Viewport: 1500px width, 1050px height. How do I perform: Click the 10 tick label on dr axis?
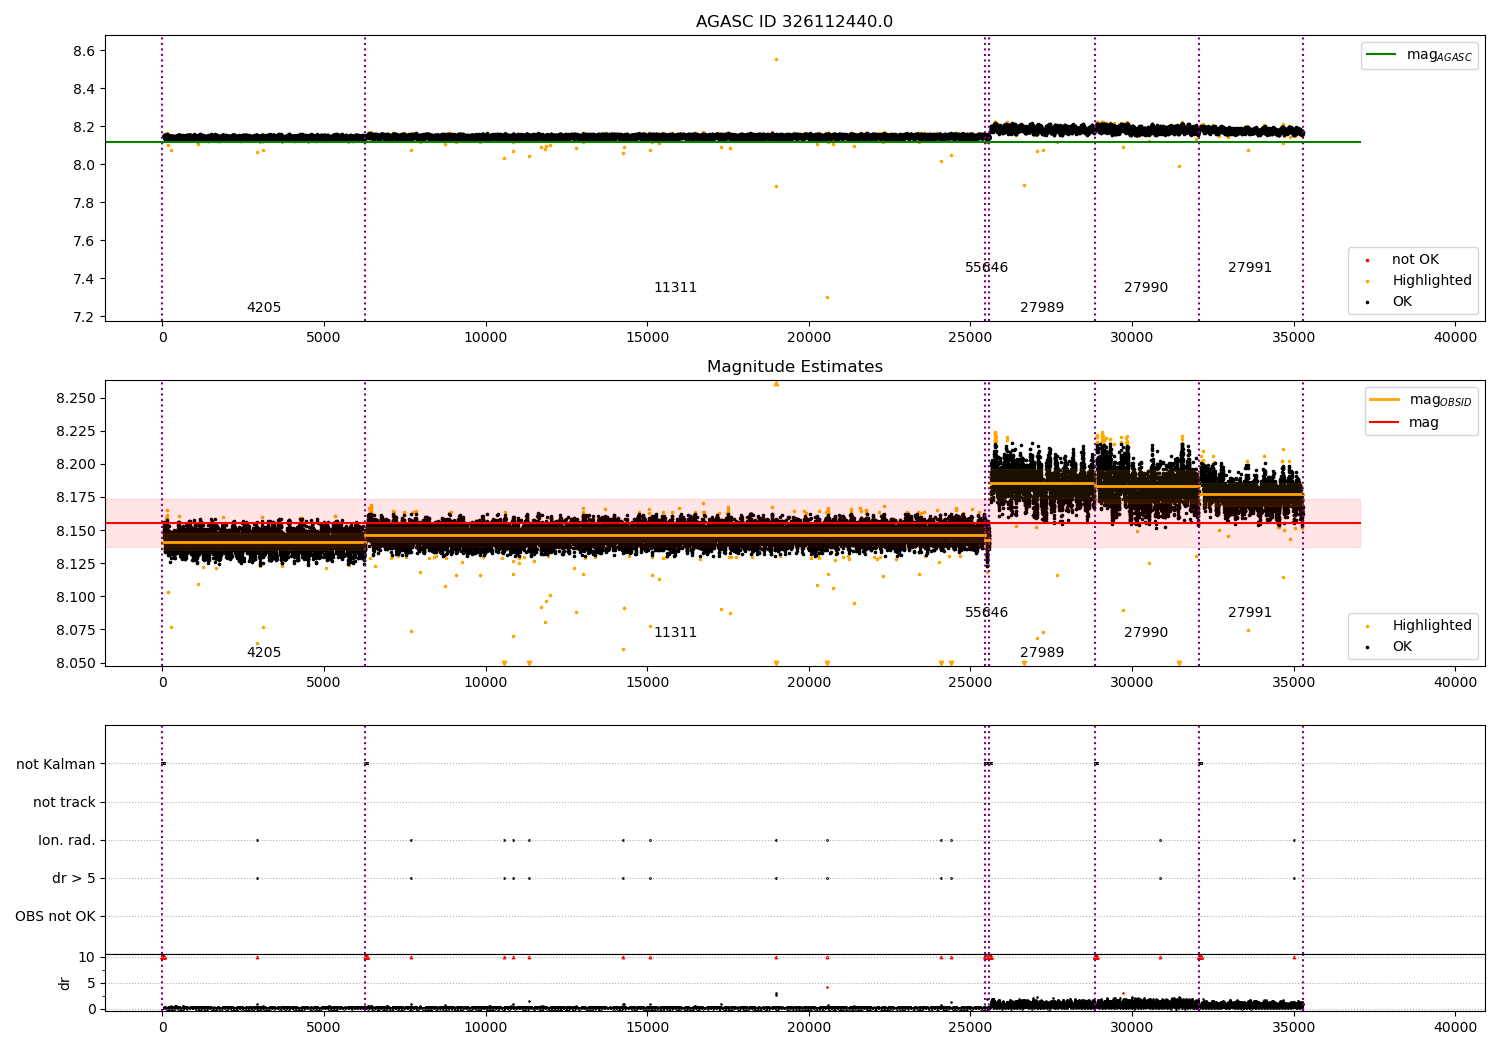(87, 957)
